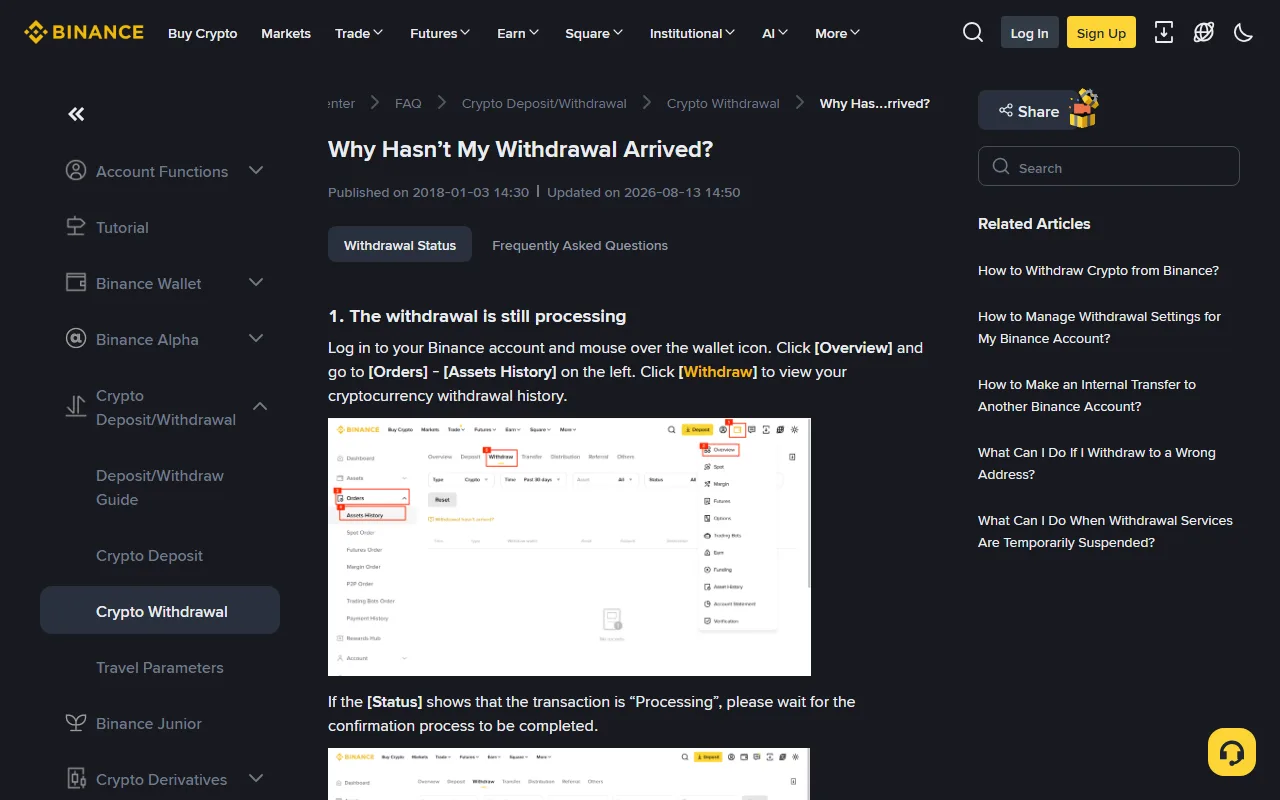Go to Buy Crypto

[203, 33]
